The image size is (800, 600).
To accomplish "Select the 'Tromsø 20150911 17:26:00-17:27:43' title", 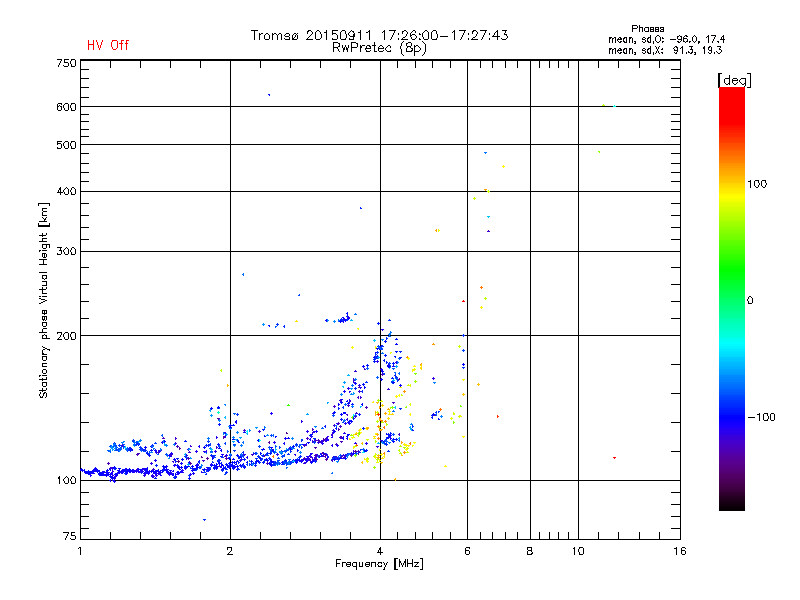I will pyautogui.click(x=380, y=35).
